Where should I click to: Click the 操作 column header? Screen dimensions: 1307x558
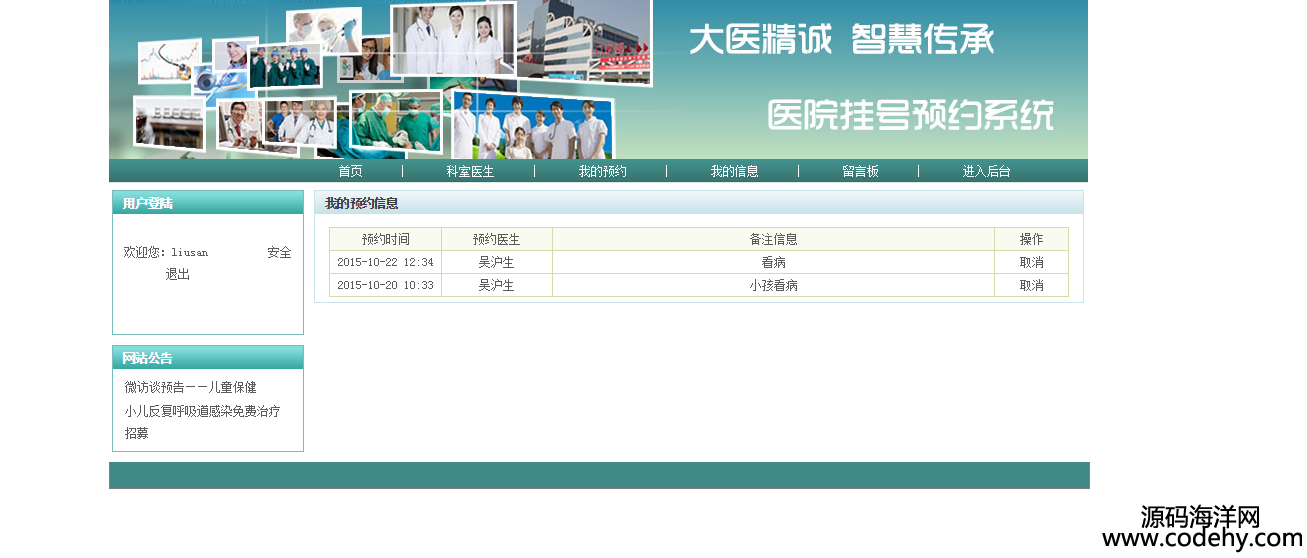[1031, 239]
